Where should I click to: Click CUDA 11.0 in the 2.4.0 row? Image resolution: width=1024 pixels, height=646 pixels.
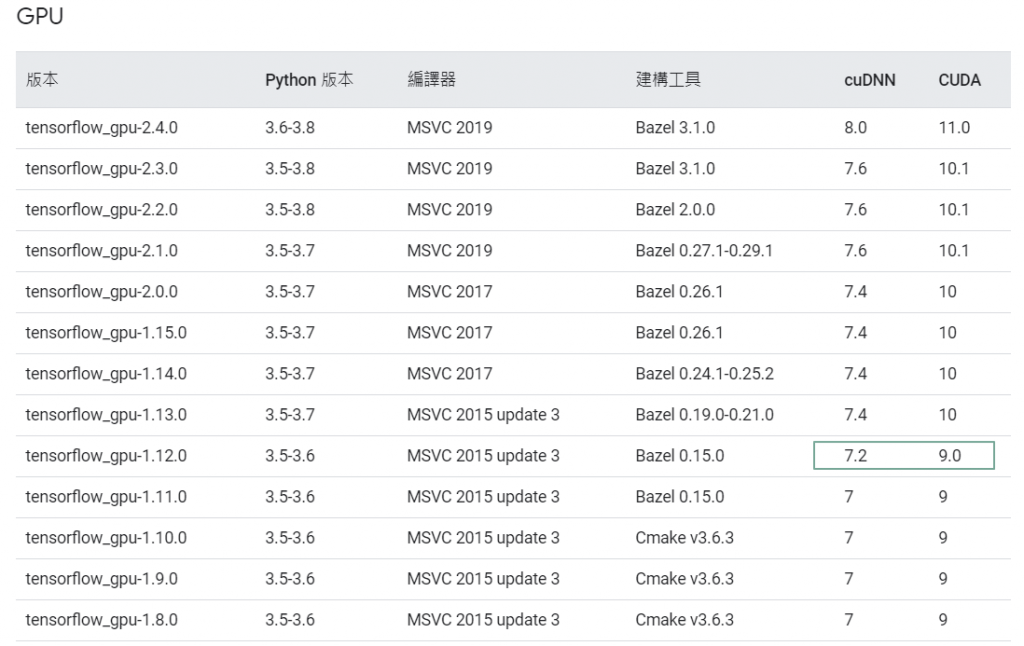click(x=954, y=128)
